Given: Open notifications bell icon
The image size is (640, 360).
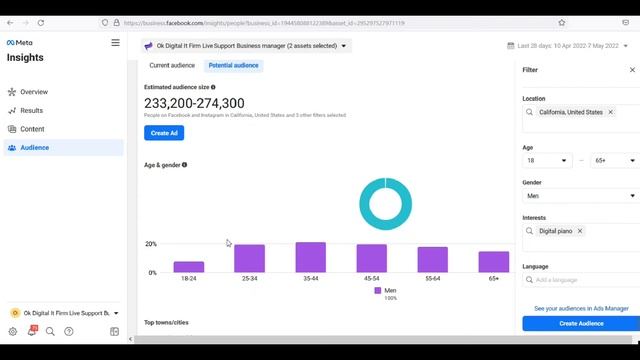Looking at the screenshot, I should (x=32, y=331).
